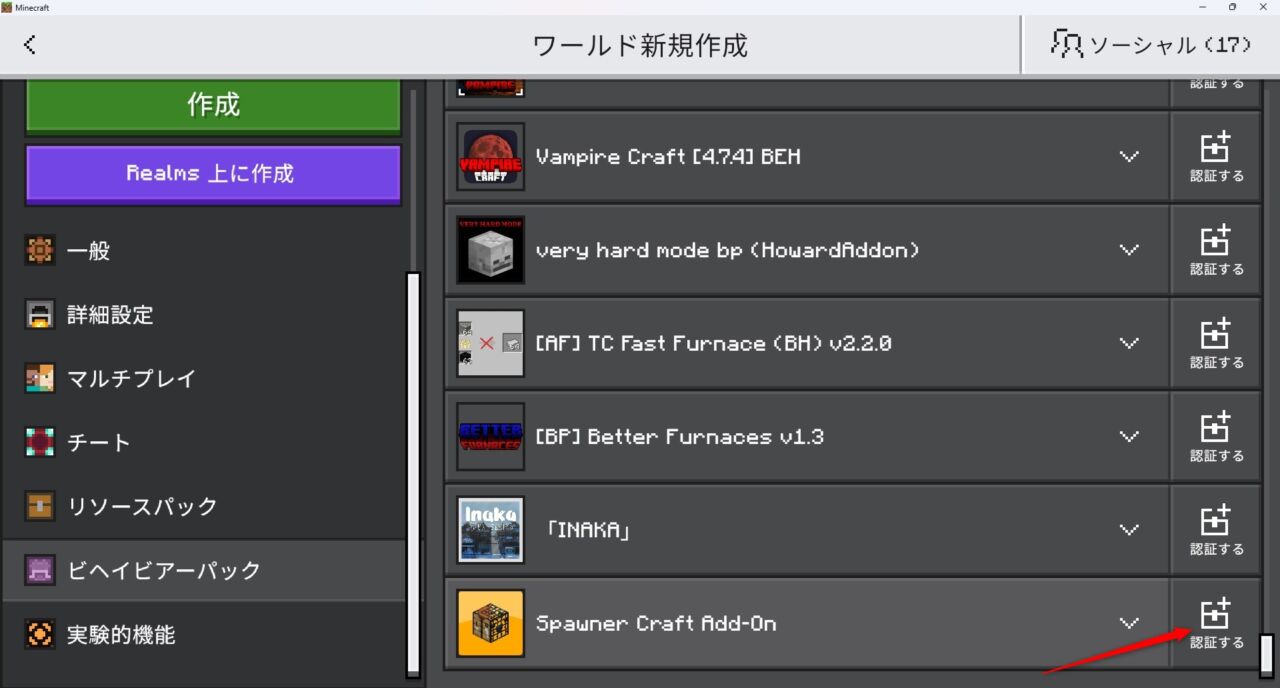Expand Better Furnaces v1.3 details
The image size is (1280, 688).
1129,437
